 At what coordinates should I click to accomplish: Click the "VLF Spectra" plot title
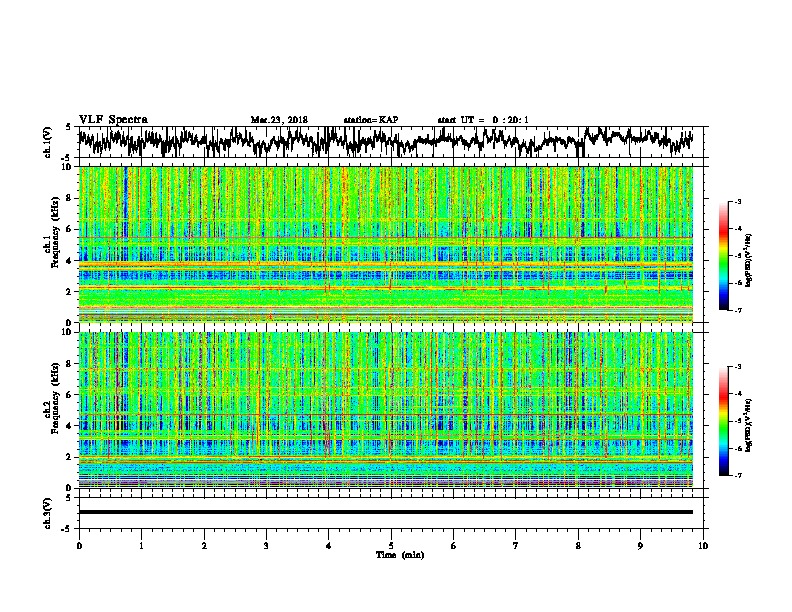[x=113, y=120]
